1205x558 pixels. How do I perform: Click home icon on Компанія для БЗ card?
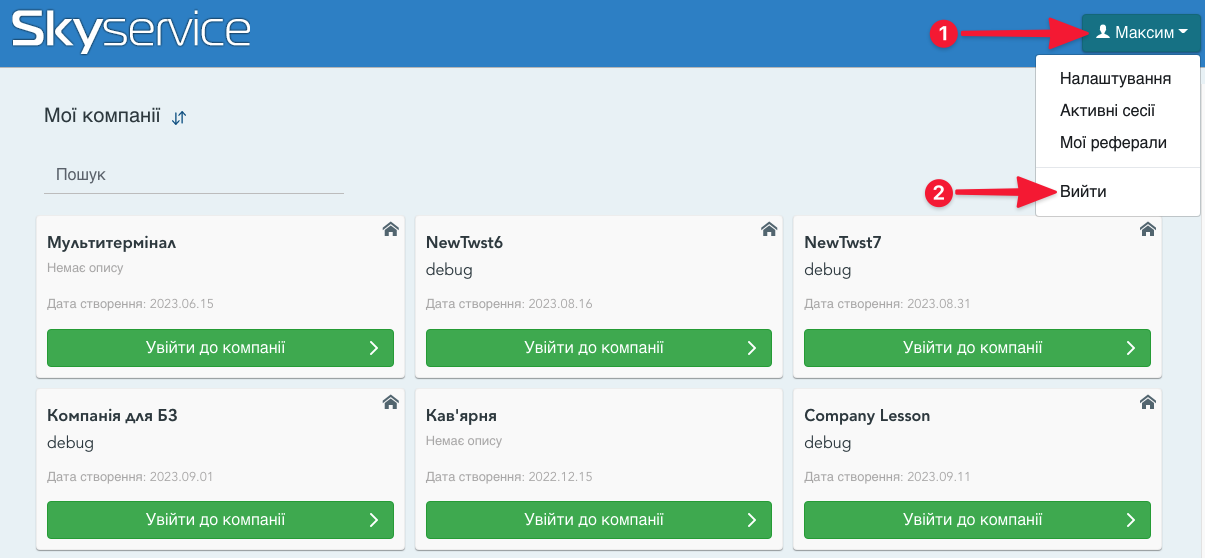coord(391,402)
